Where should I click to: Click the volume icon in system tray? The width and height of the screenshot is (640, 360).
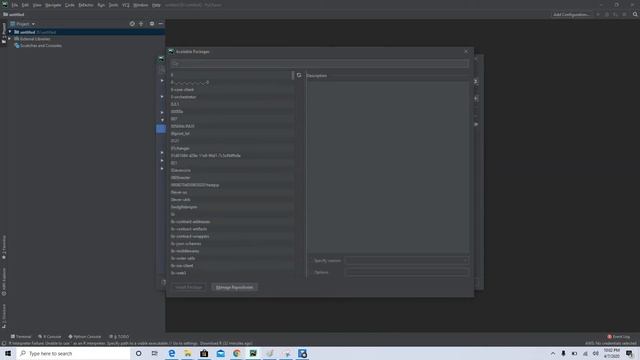tap(596, 353)
